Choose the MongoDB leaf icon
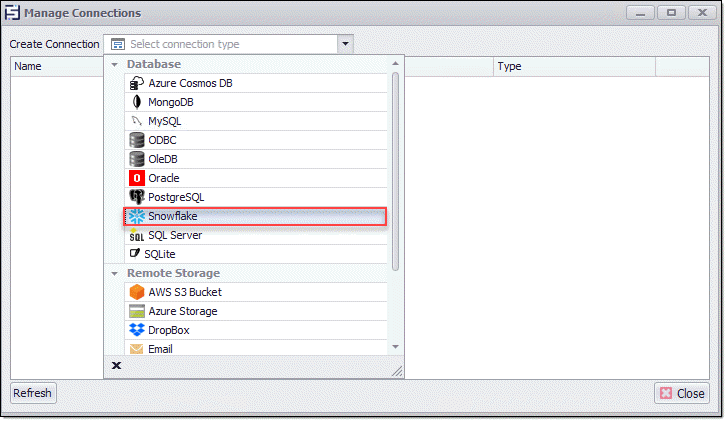The height and width of the screenshot is (422, 727). tap(137, 102)
